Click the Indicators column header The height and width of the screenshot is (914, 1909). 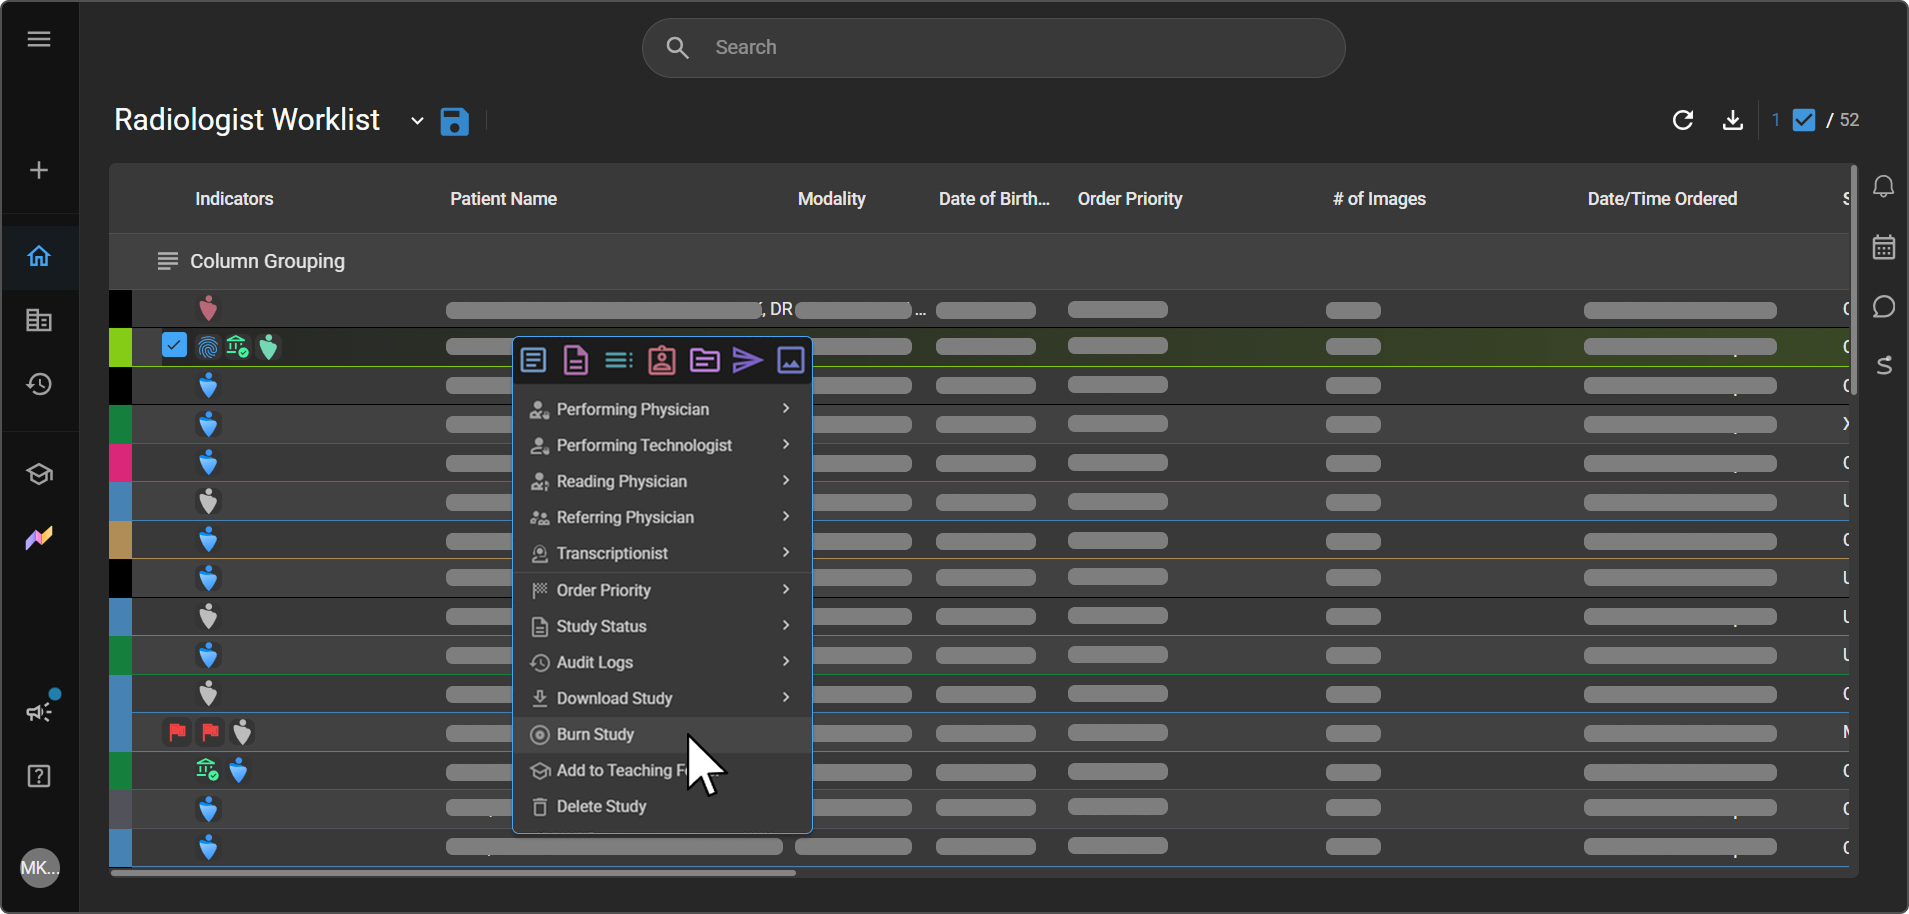tap(234, 199)
